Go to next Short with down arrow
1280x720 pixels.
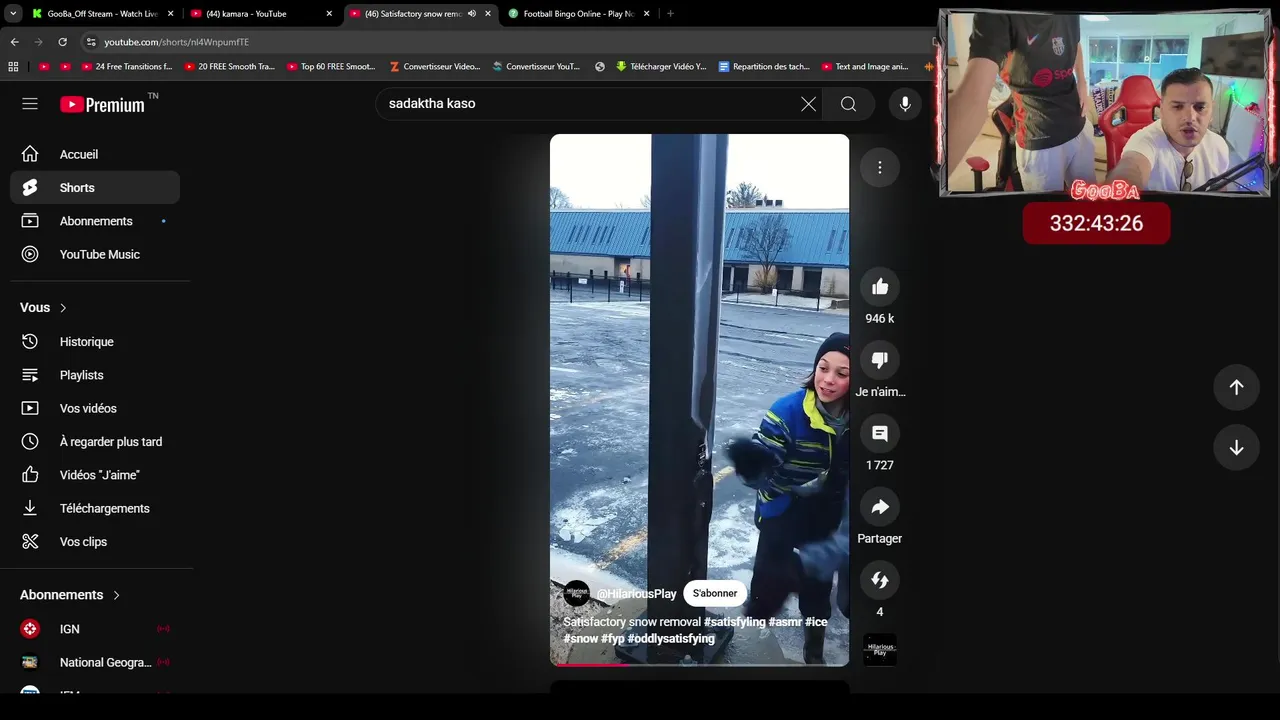[1236, 448]
